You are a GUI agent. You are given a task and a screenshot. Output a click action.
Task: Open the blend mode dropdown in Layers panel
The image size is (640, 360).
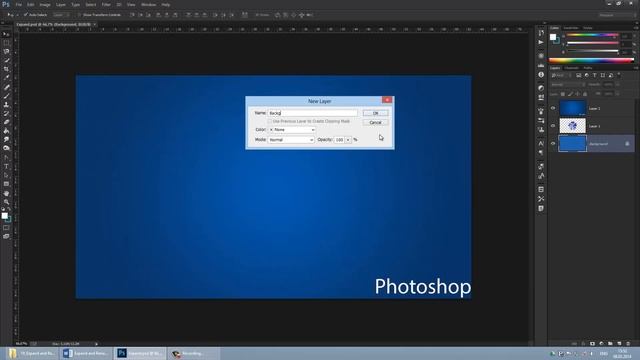[x=567, y=84]
